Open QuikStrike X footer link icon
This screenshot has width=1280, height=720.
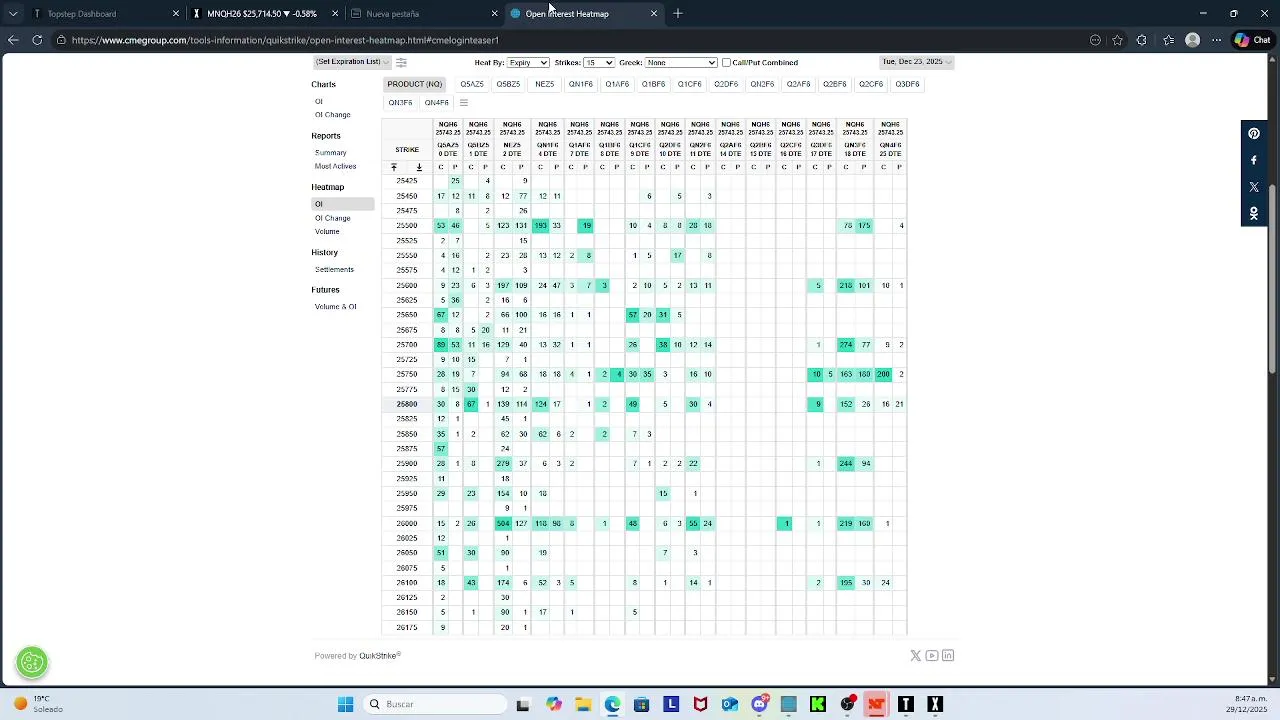pyautogui.click(x=915, y=656)
